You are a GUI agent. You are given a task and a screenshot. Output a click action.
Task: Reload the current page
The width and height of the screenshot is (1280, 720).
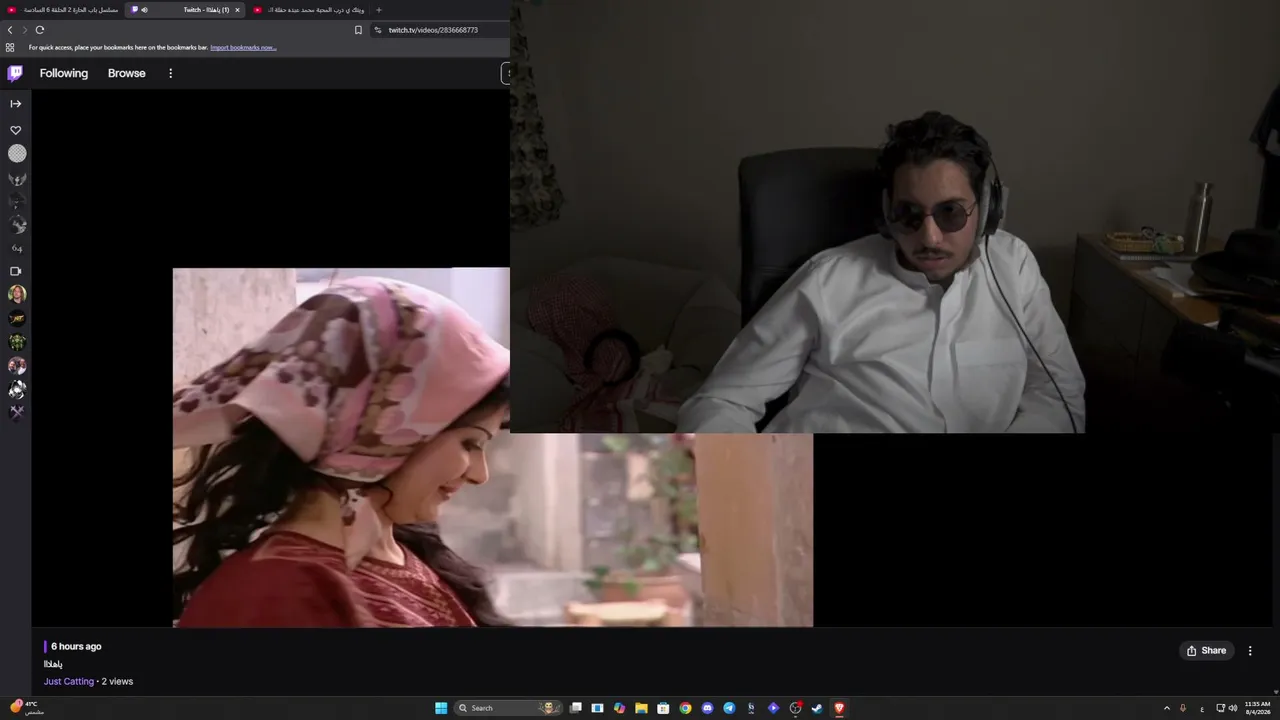(40, 30)
